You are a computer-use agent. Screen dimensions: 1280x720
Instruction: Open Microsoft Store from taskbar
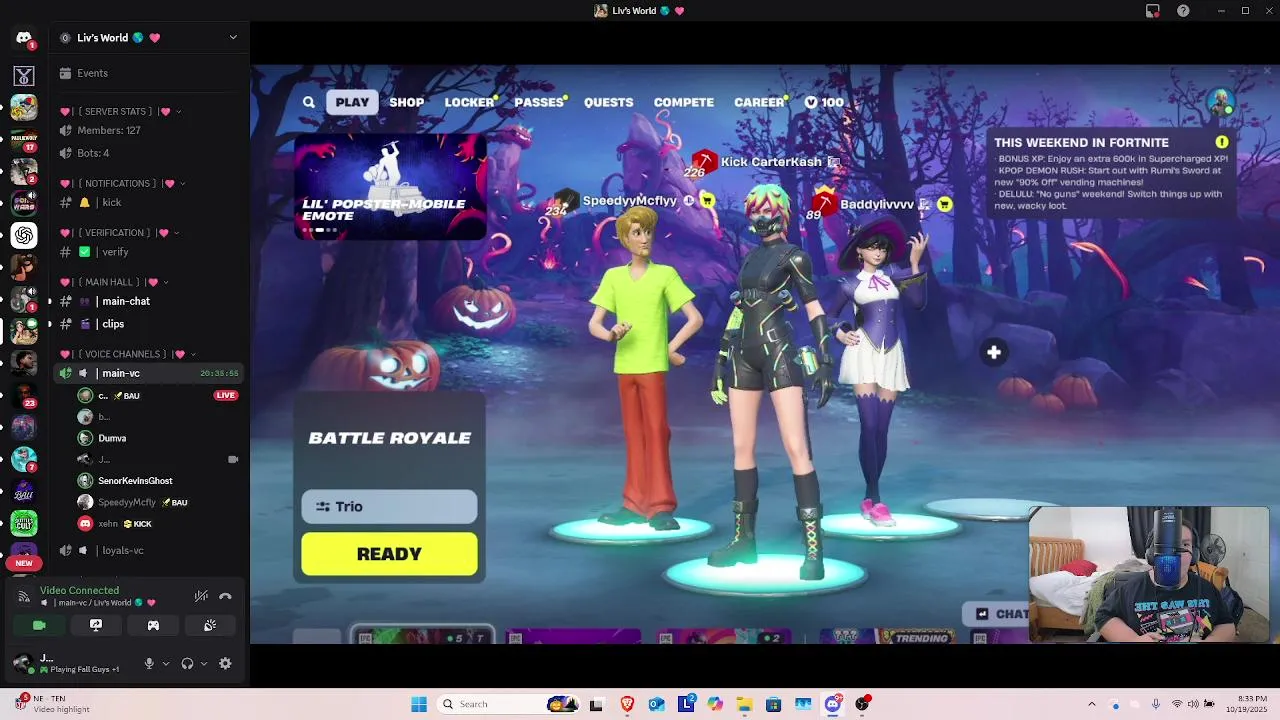tap(774, 704)
